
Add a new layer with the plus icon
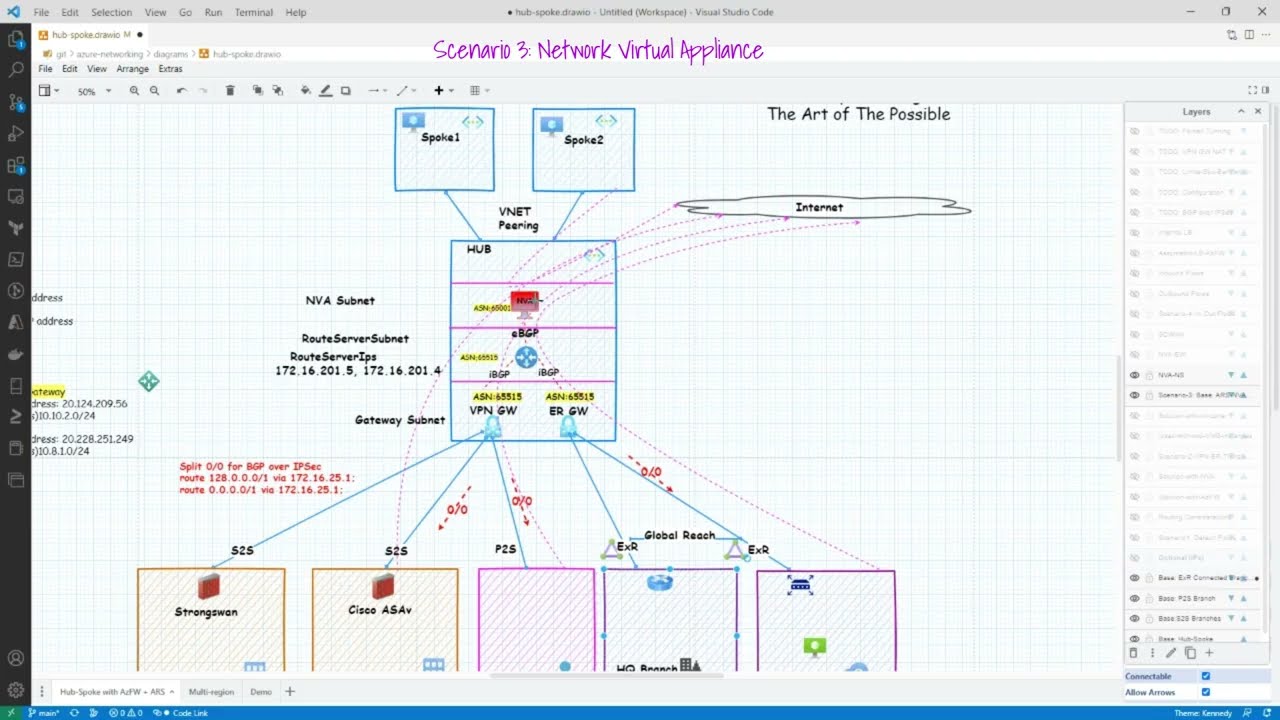(1209, 653)
